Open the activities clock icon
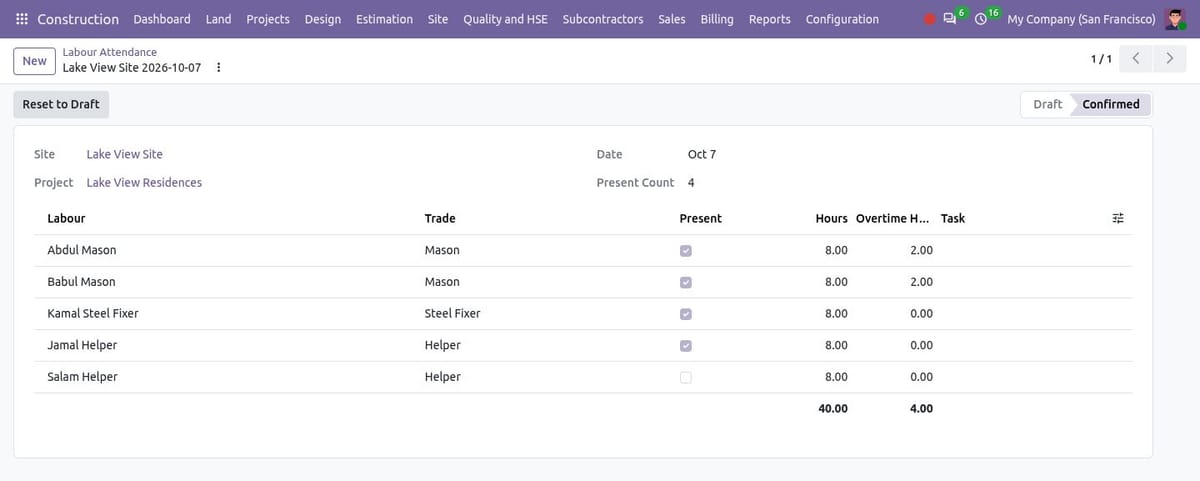The width and height of the screenshot is (1200, 481). [x=980, y=19]
